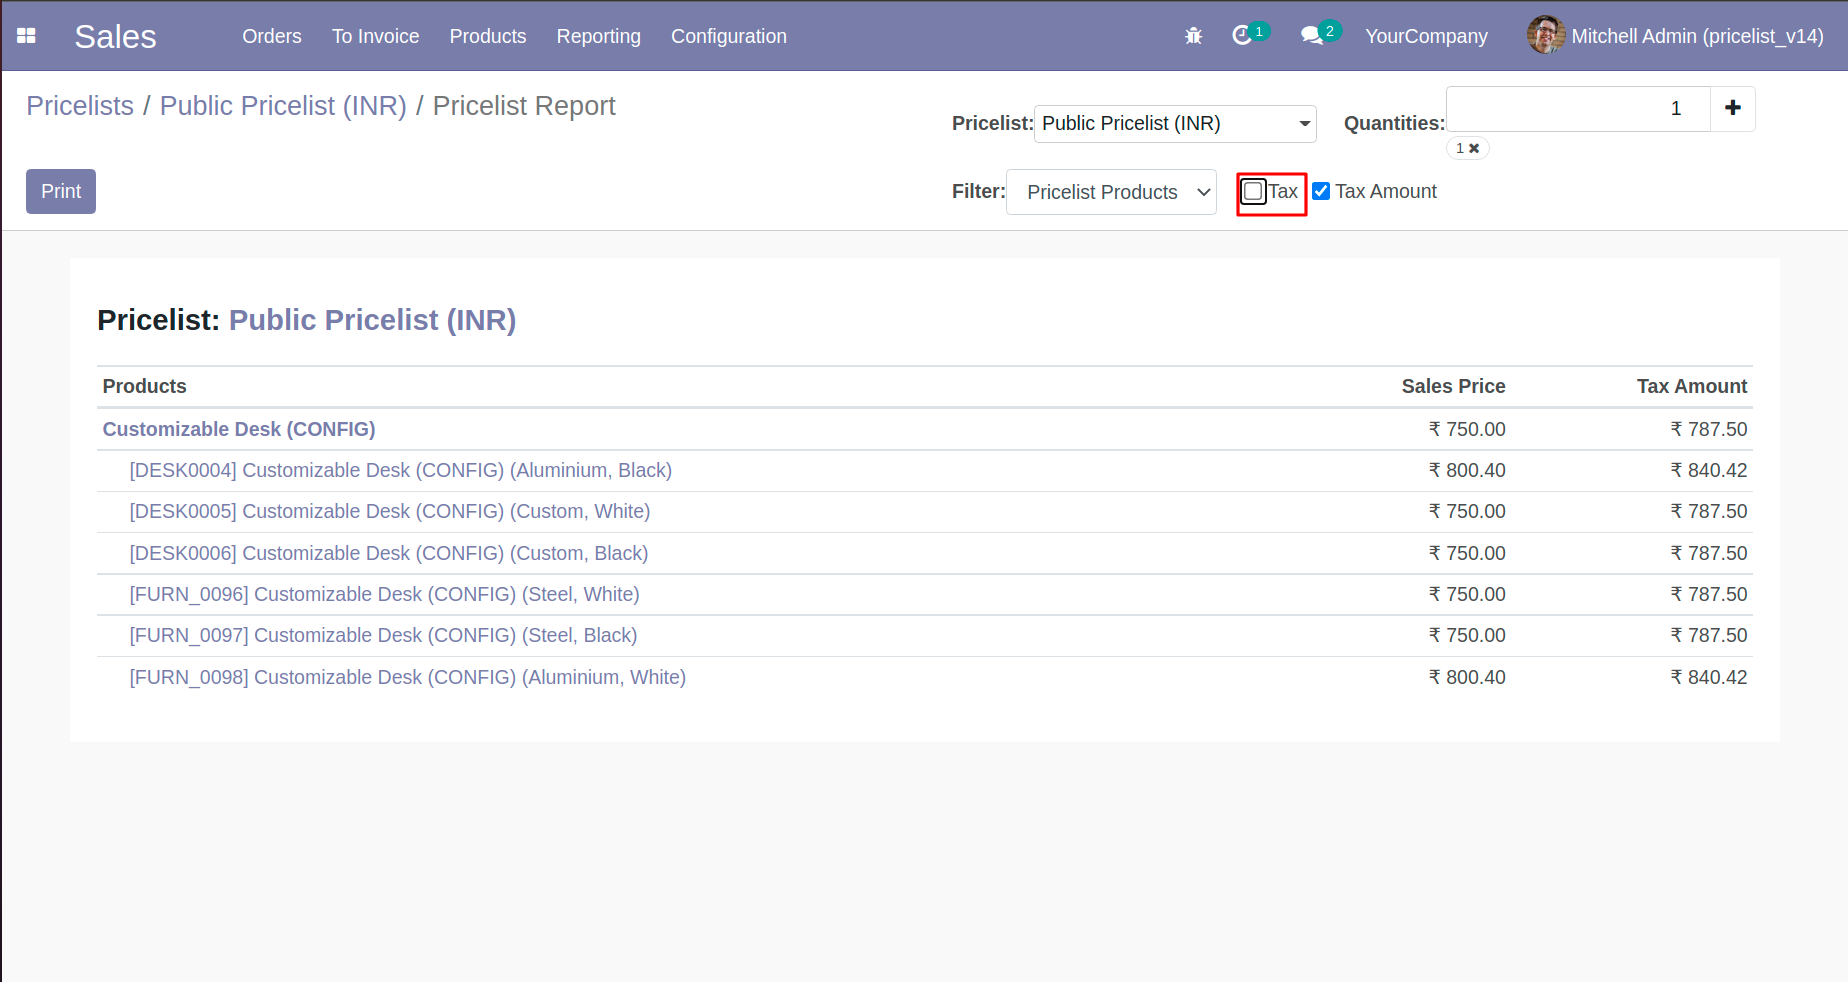Image resolution: width=1848 pixels, height=982 pixels.
Task: Click the Quantities input field
Action: pos(1578,108)
